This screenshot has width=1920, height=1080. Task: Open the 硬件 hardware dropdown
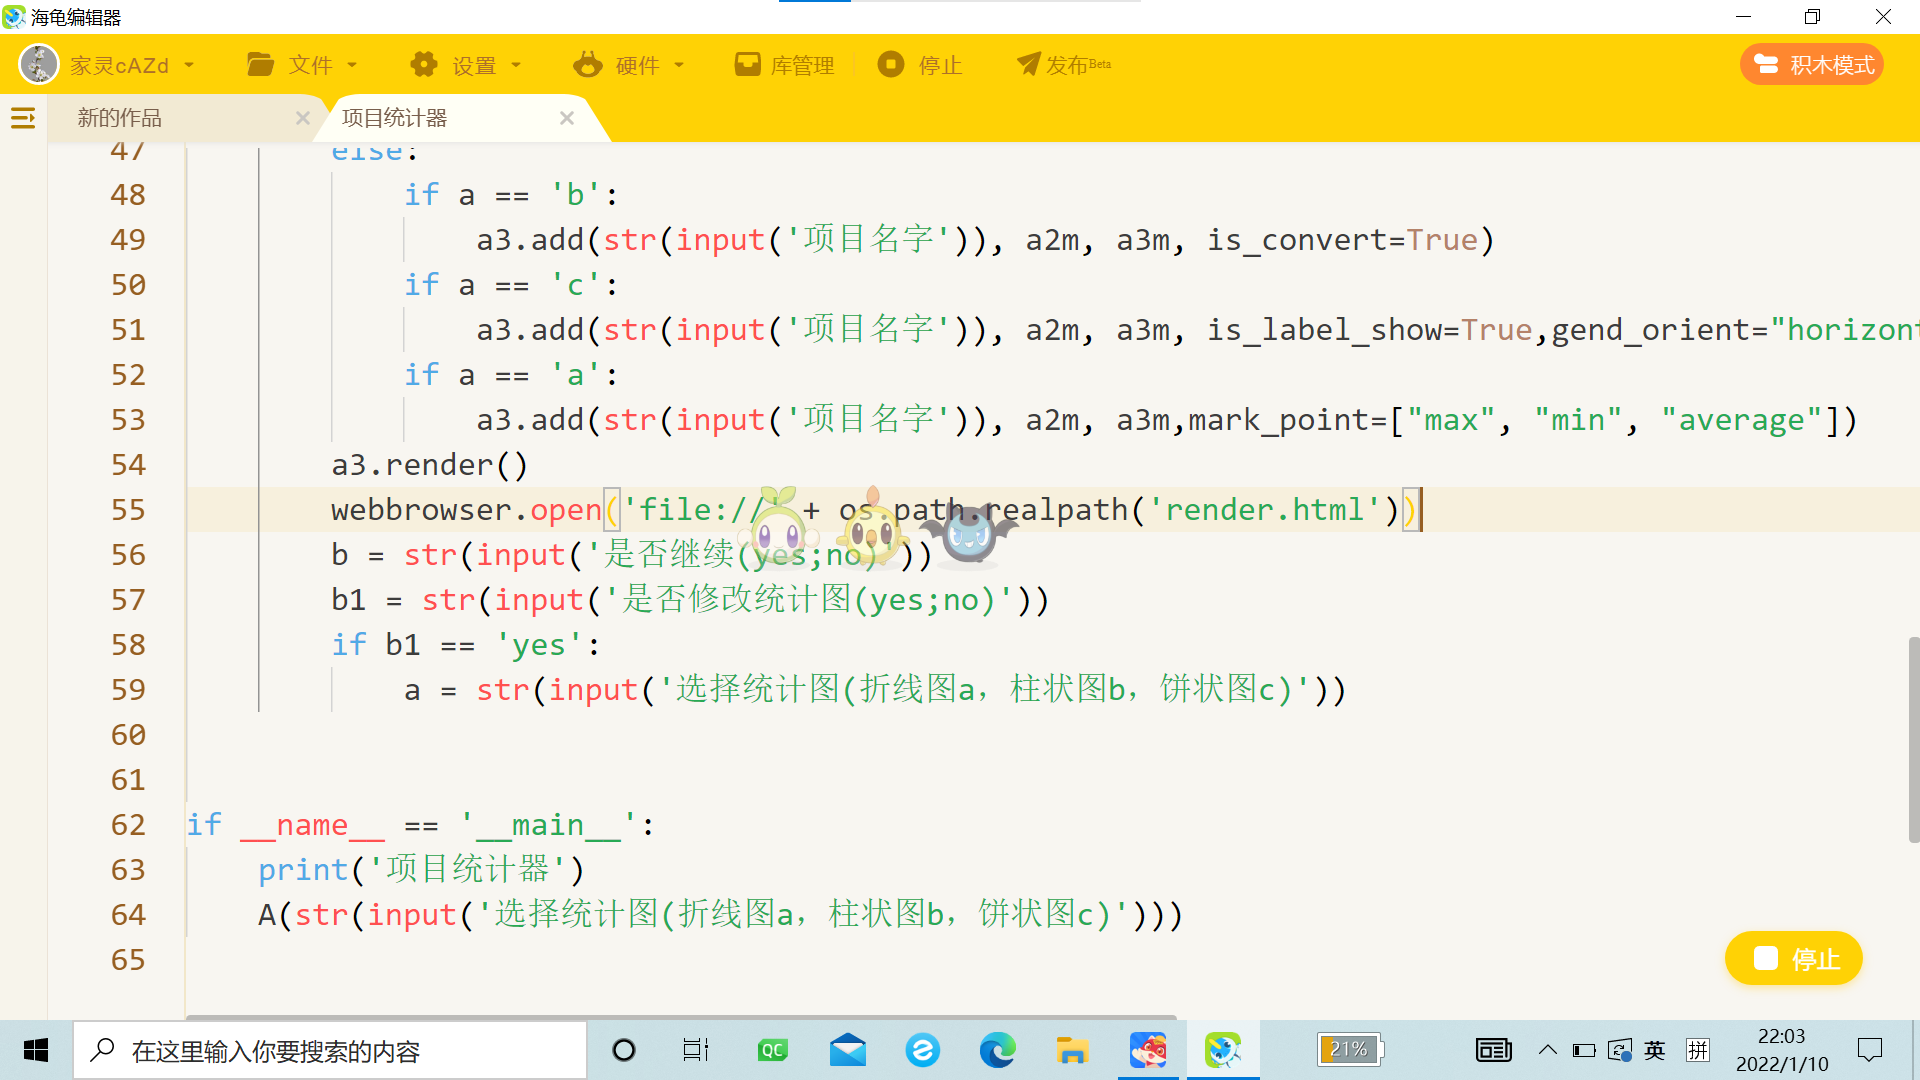[629, 65]
